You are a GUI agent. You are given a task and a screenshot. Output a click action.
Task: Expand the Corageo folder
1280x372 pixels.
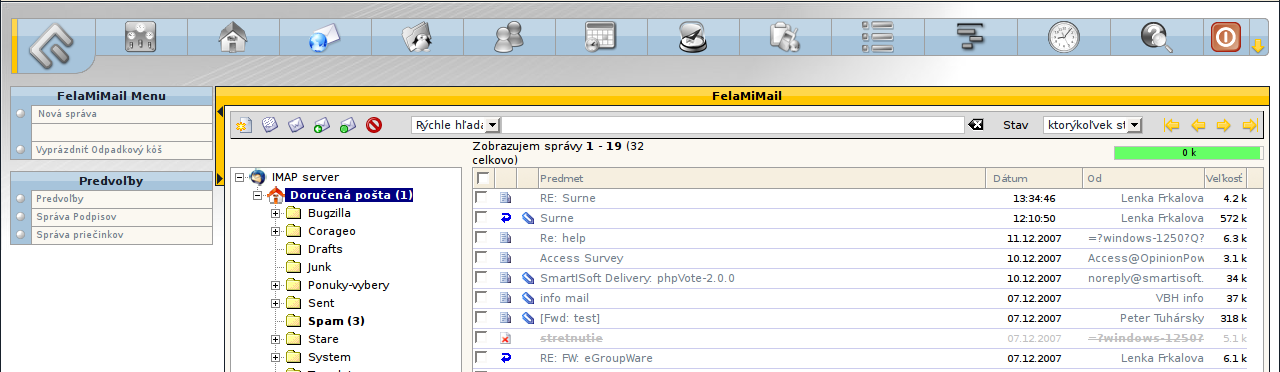[x=275, y=231]
